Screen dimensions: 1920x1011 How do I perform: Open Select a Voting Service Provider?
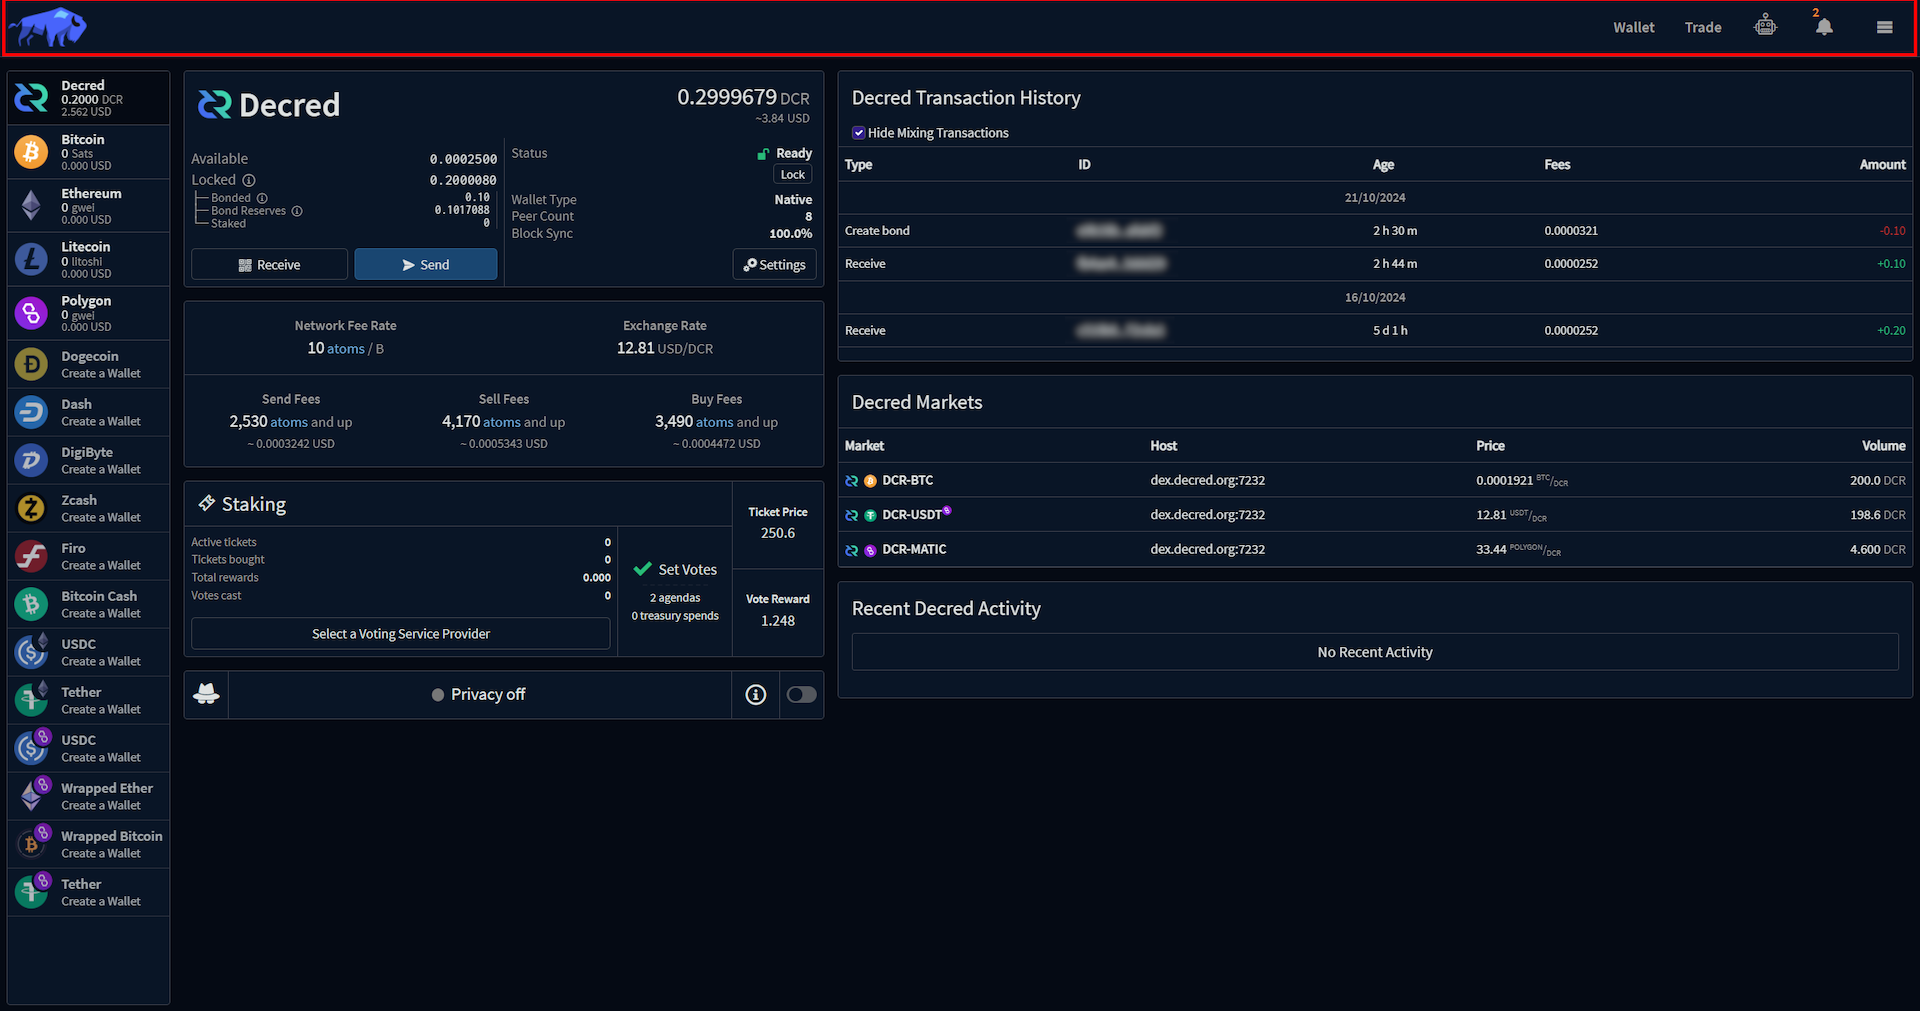pos(400,634)
